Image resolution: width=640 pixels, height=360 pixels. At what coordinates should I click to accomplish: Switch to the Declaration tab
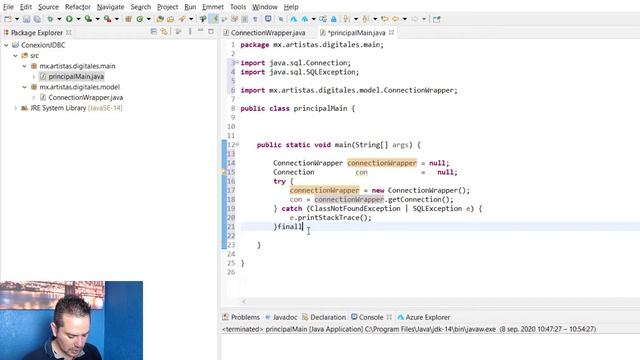pos(324,317)
